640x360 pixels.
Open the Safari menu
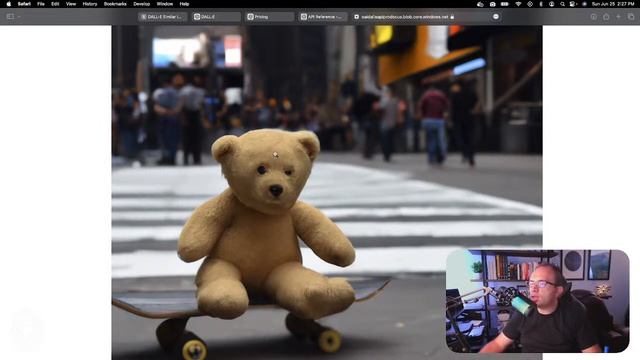[24, 4]
